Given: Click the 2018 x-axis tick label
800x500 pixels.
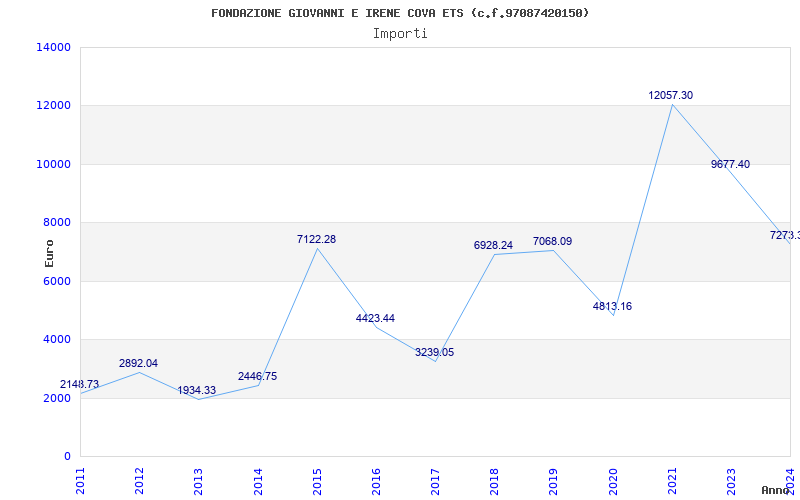Looking at the screenshot, I should 494,479.
